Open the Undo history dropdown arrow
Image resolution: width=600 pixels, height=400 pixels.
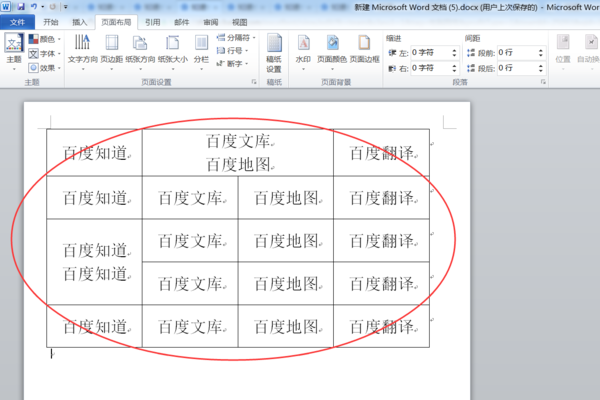coord(42,7)
